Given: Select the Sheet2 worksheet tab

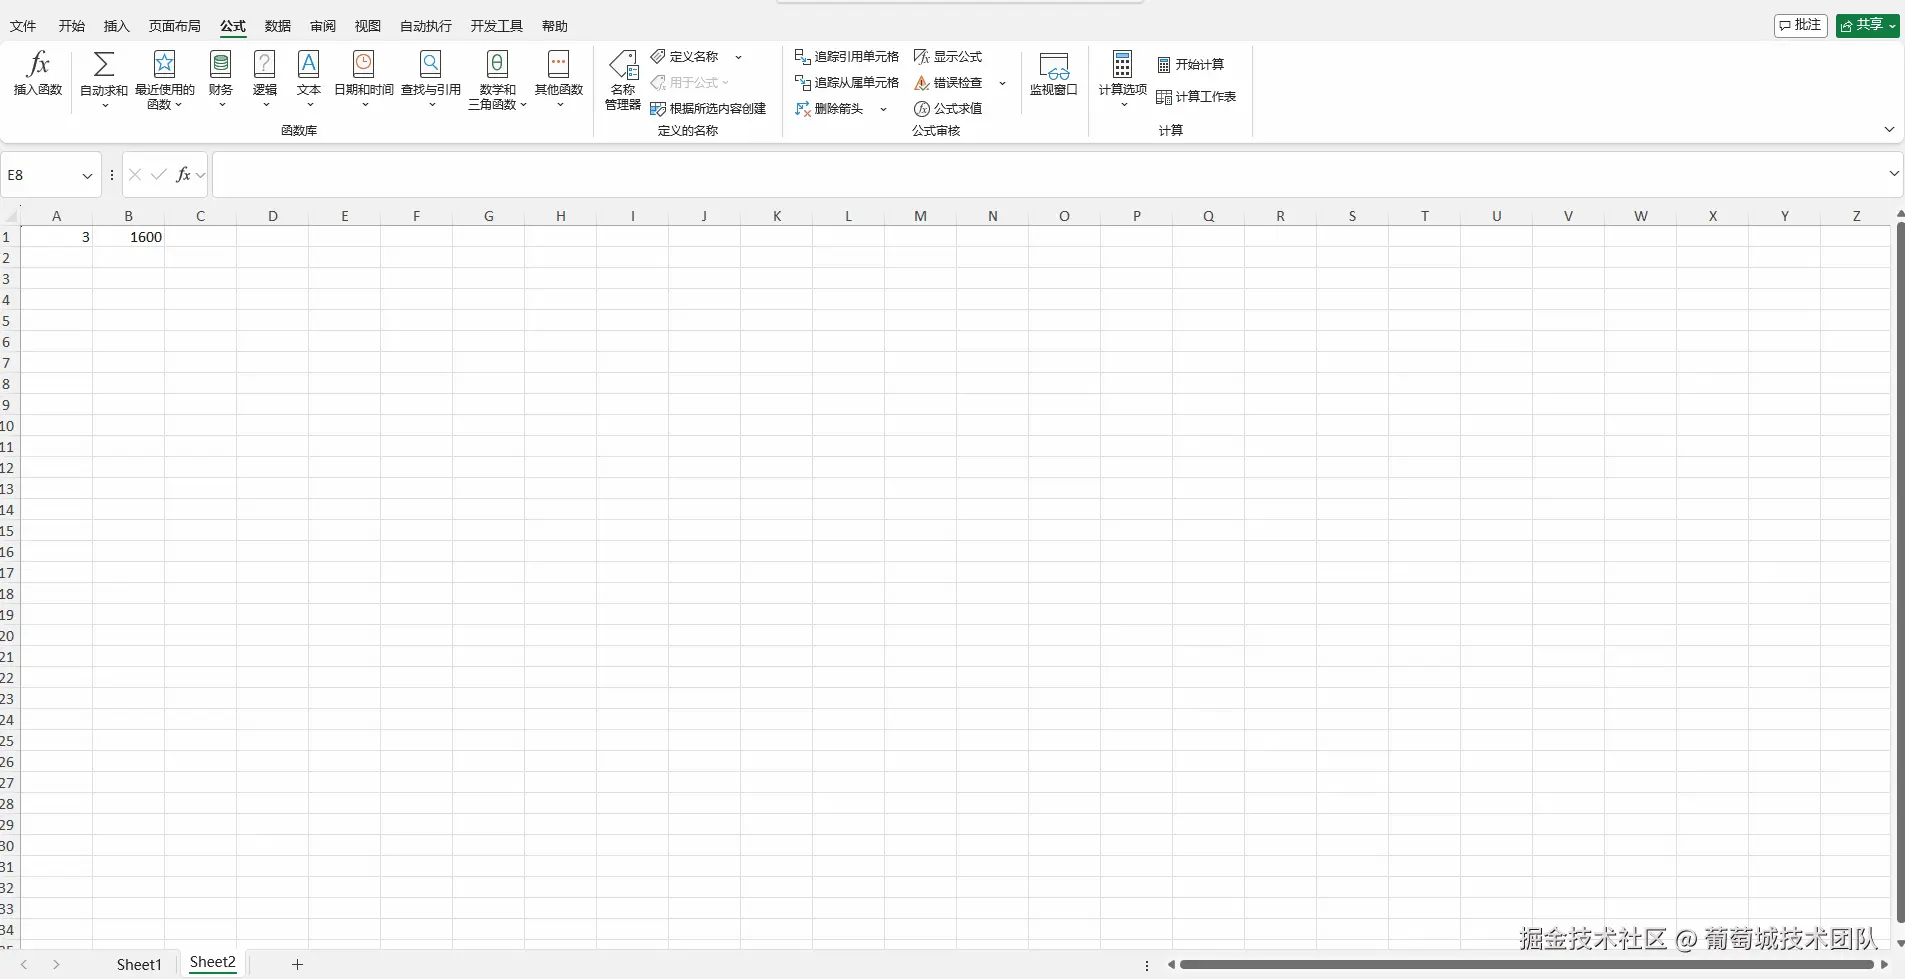Looking at the screenshot, I should pyautogui.click(x=213, y=963).
